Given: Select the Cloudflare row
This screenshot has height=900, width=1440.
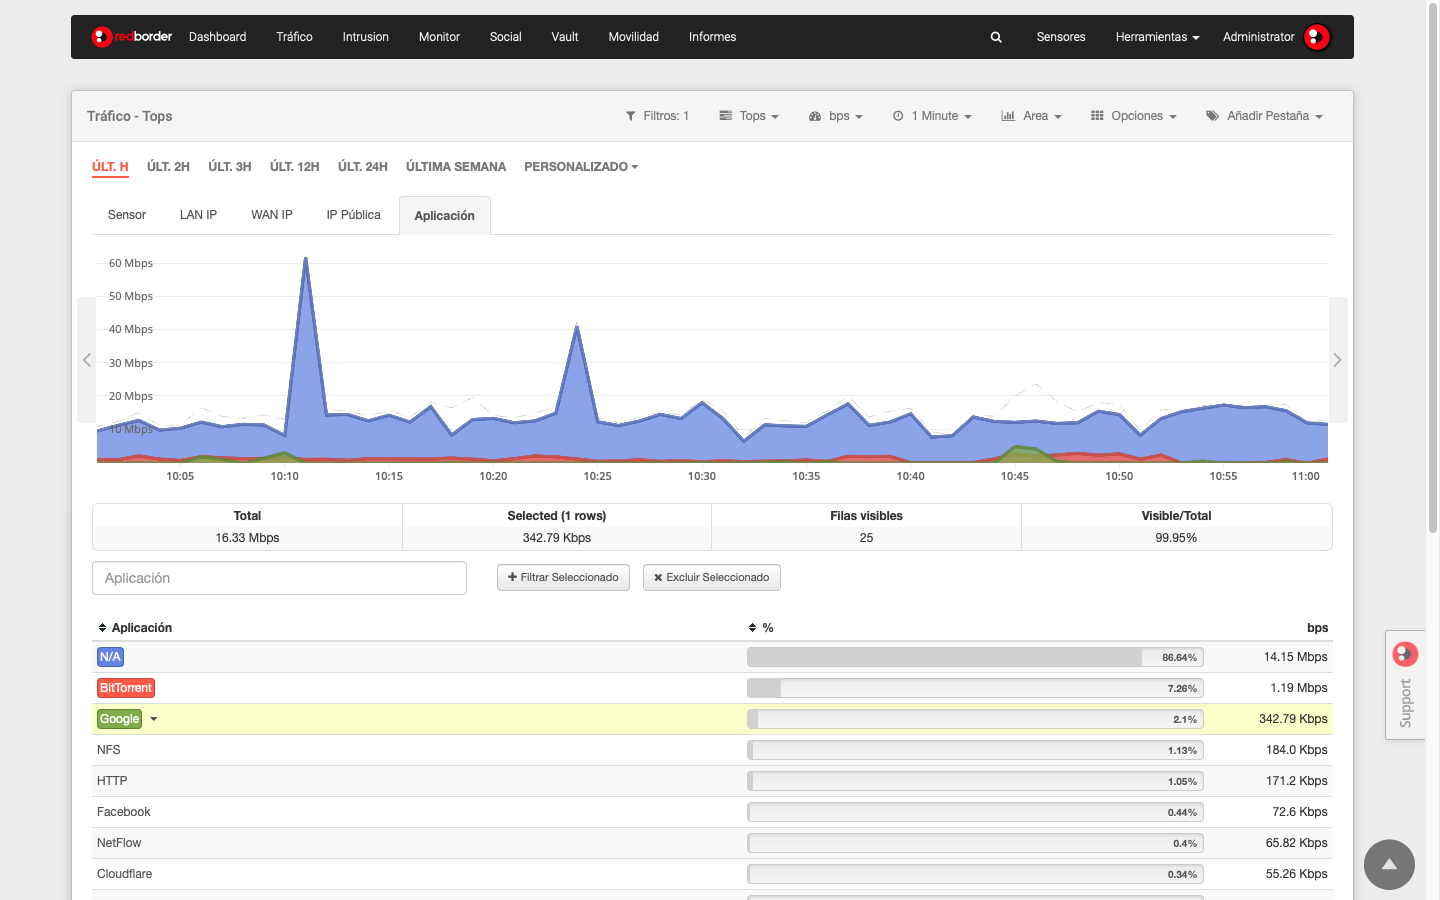Looking at the screenshot, I should (712, 874).
